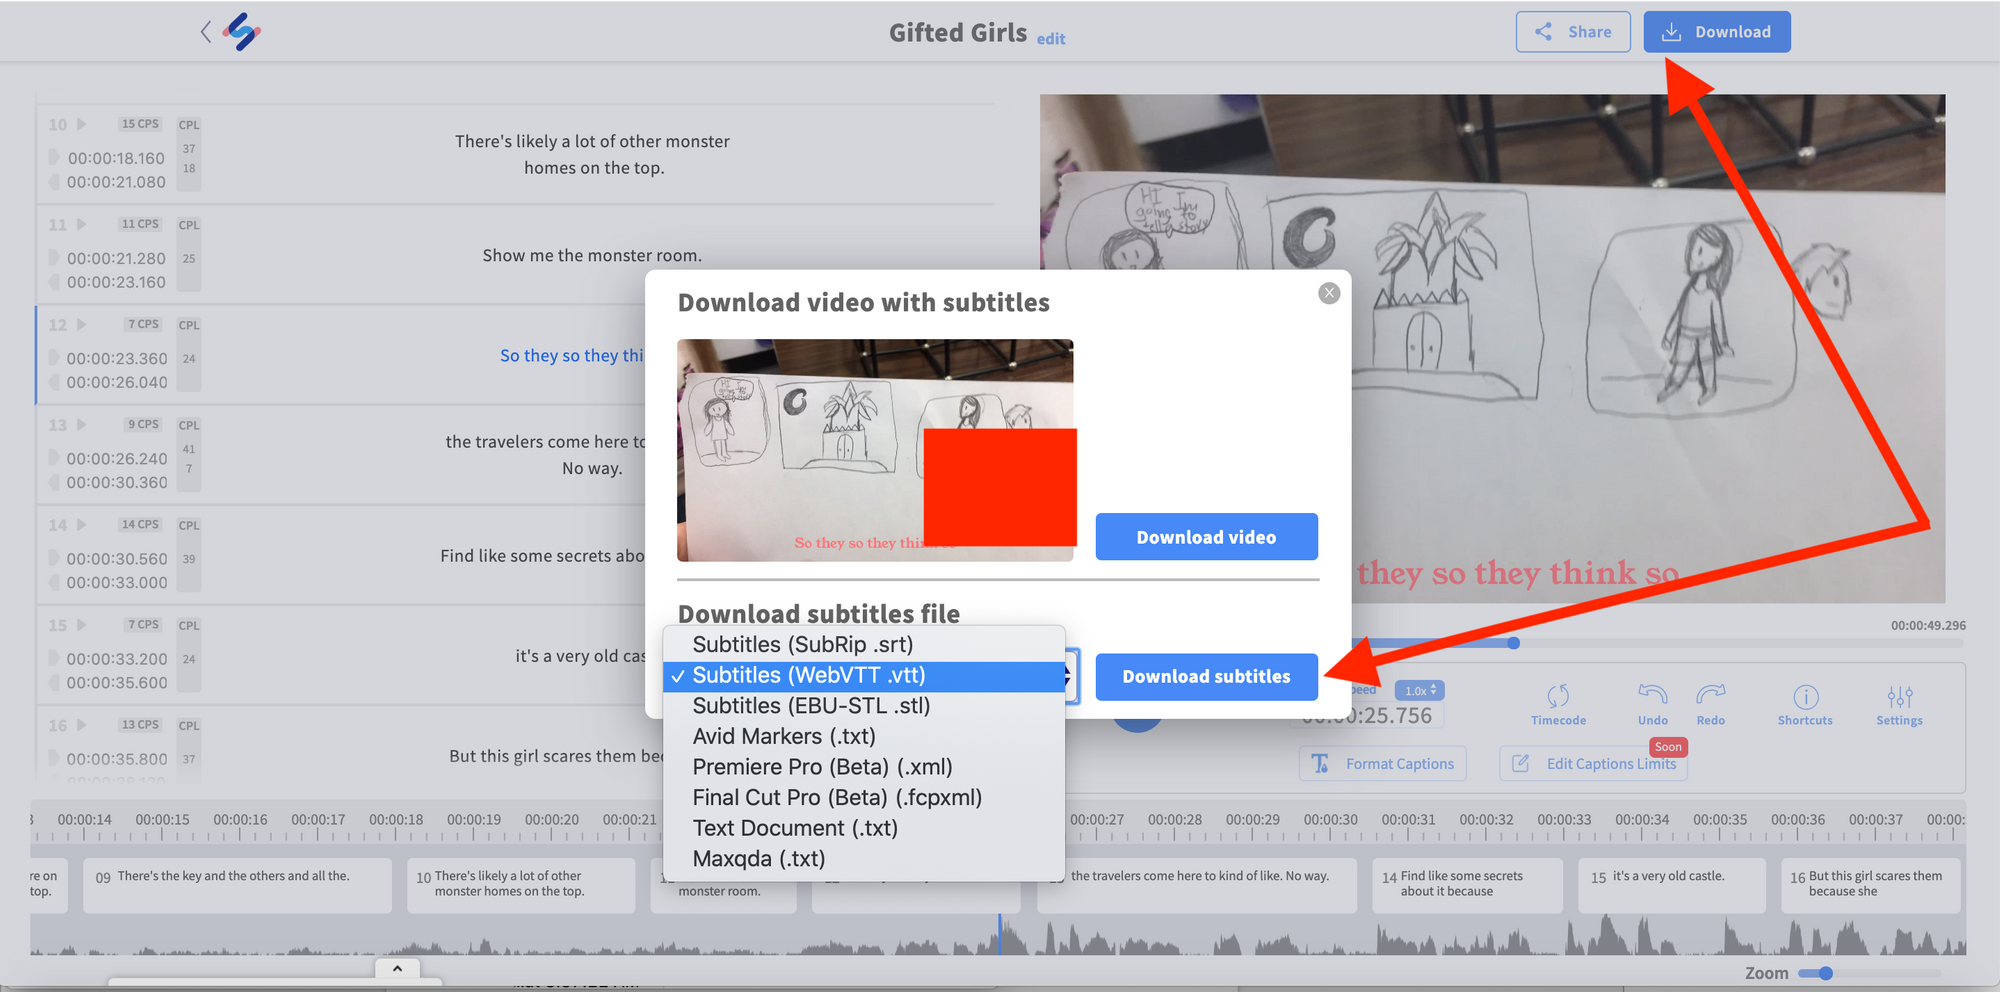Image resolution: width=2000 pixels, height=992 pixels.
Task: Click the edit link next to Gifted Girls
Action: pyautogui.click(x=1050, y=39)
